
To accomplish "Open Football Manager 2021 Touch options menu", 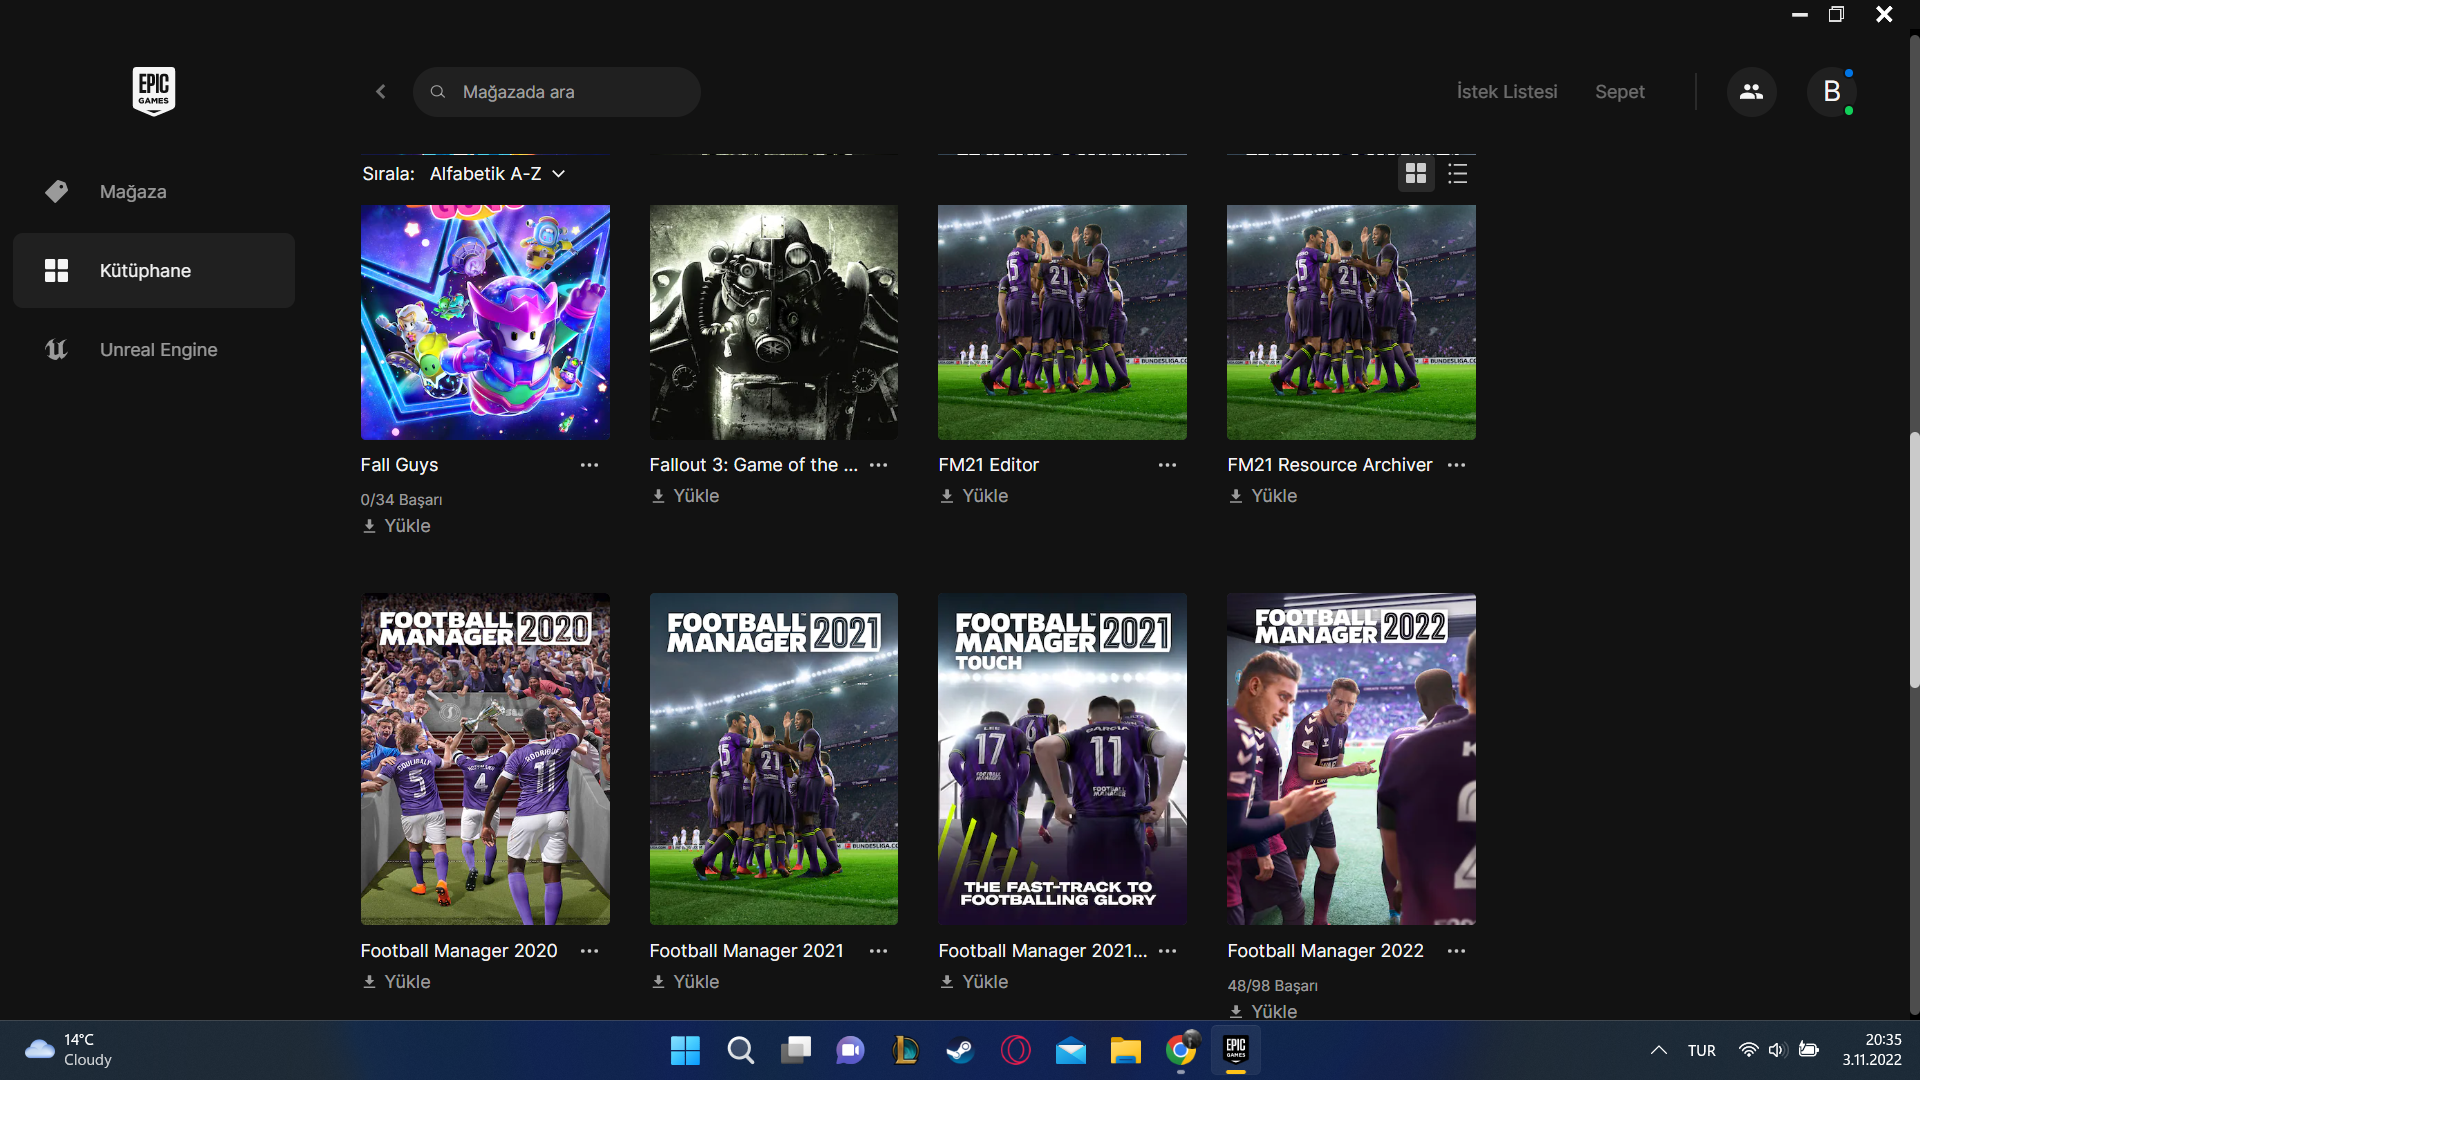I will pyautogui.click(x=1167, y=951).
